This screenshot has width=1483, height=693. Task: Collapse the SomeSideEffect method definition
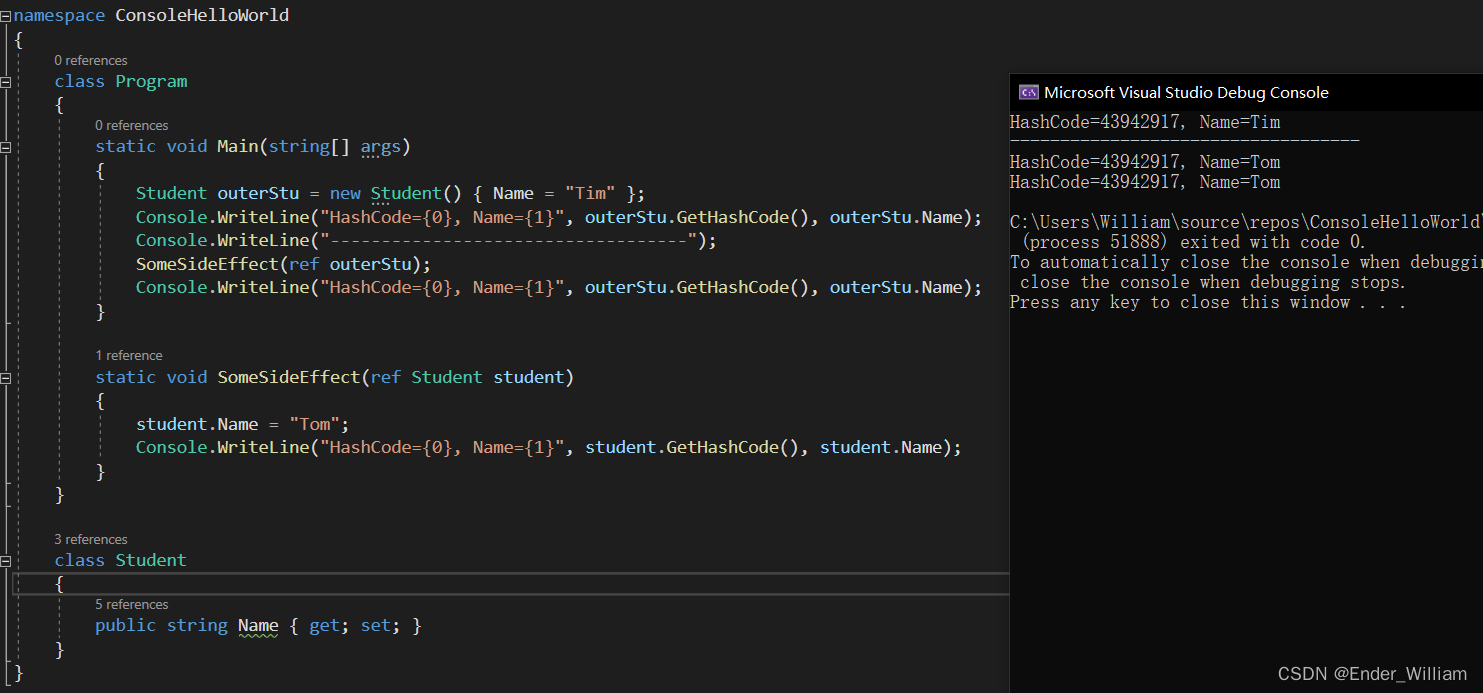click(x=6, y=378)
